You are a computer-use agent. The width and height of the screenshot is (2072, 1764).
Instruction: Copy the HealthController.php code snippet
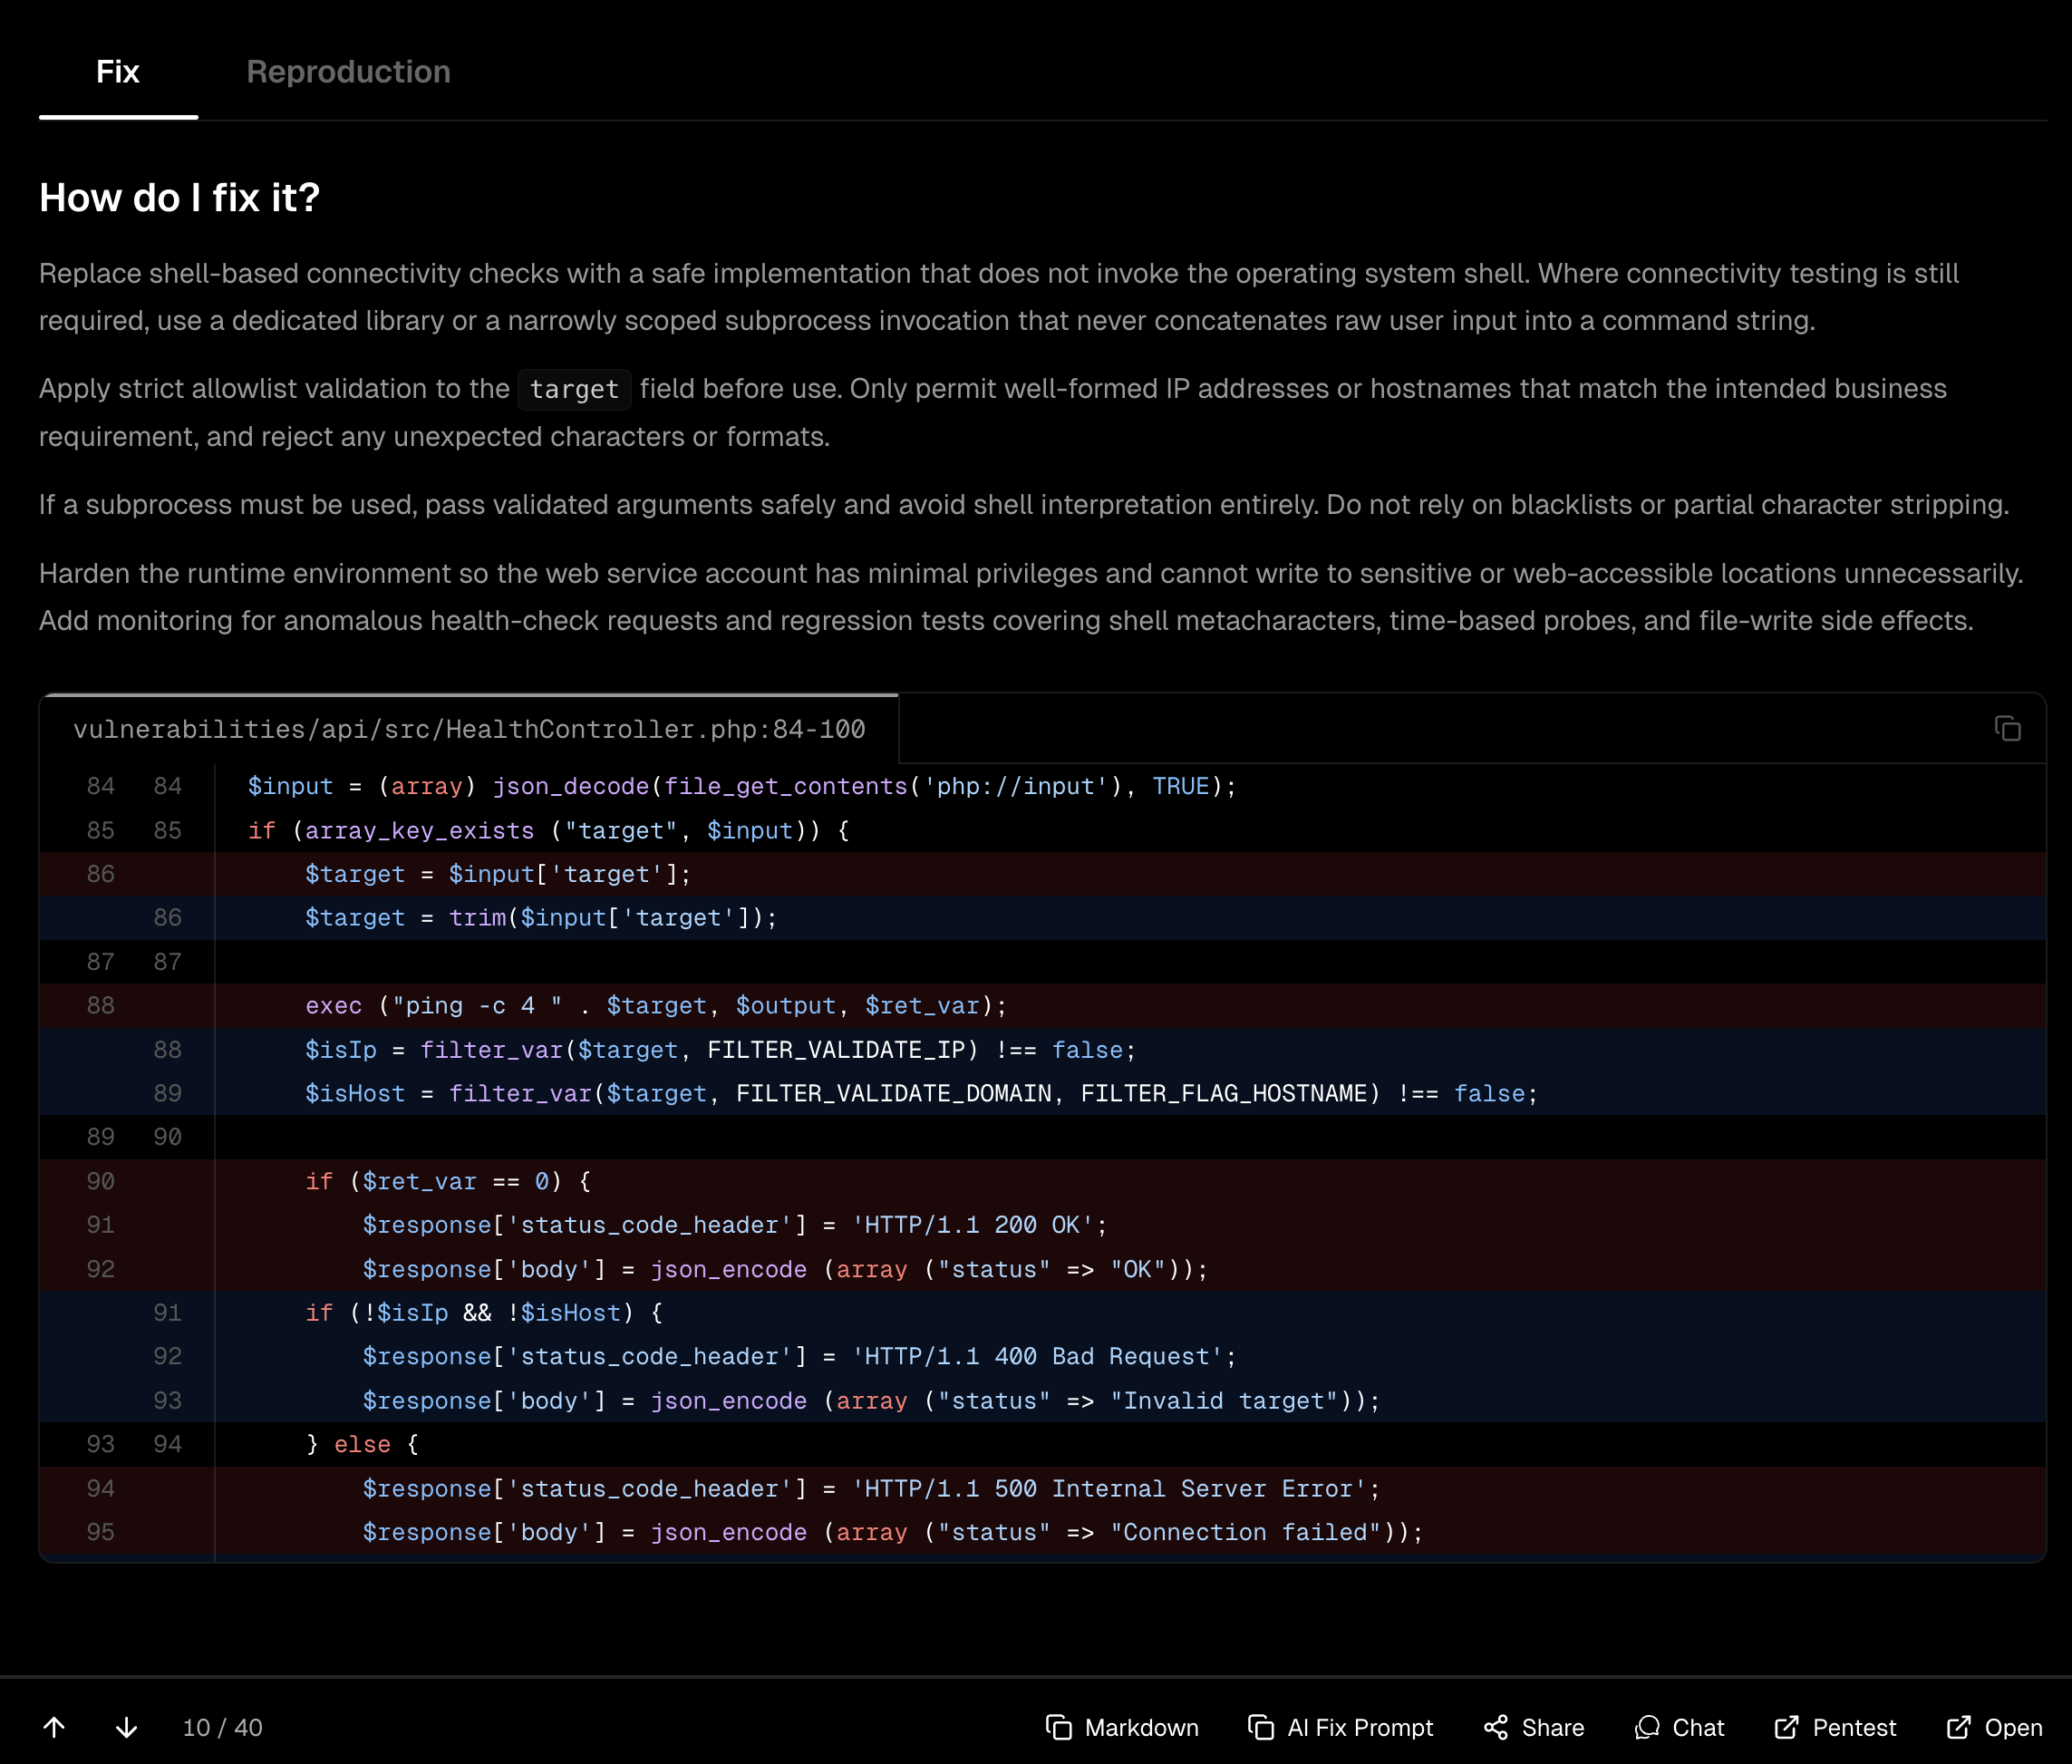(2007, 729)
